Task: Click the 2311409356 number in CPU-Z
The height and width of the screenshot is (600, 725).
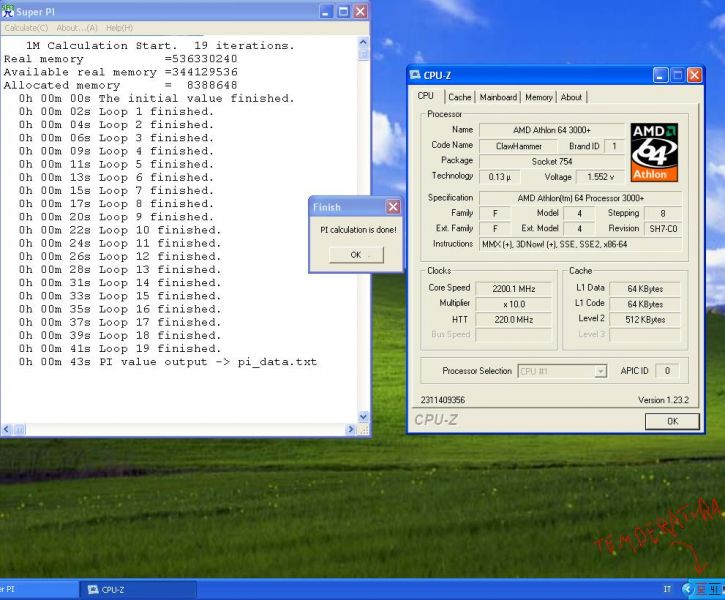Action: 442,400
